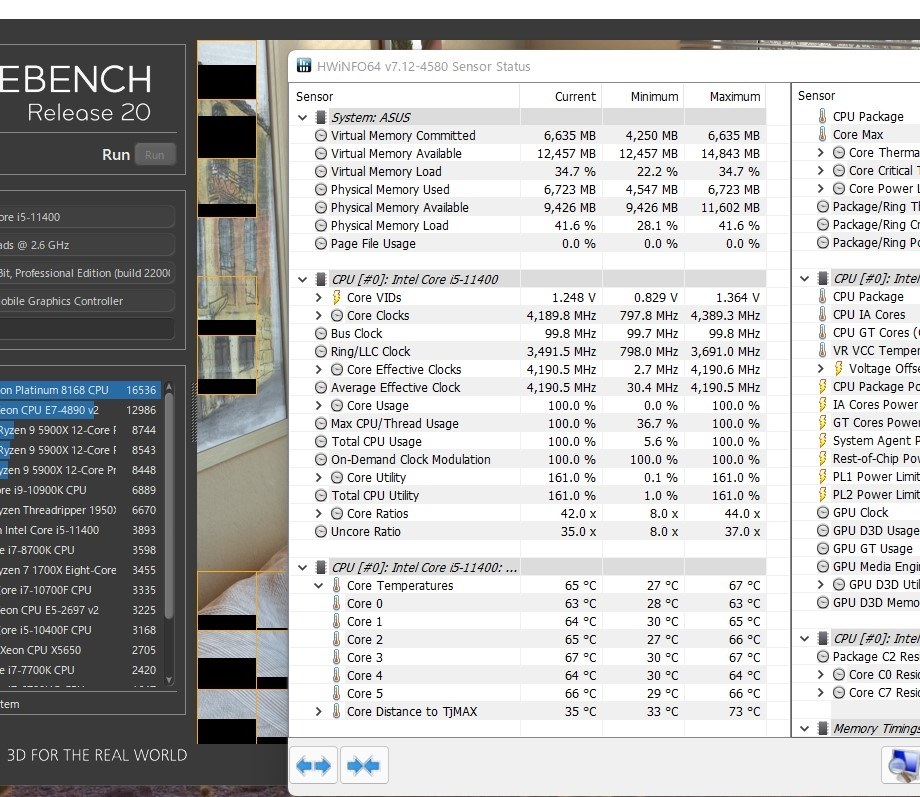Click the clock icon beside Bus Clock
The width and height of the screenshot is (920, 797).
(320, 333)
